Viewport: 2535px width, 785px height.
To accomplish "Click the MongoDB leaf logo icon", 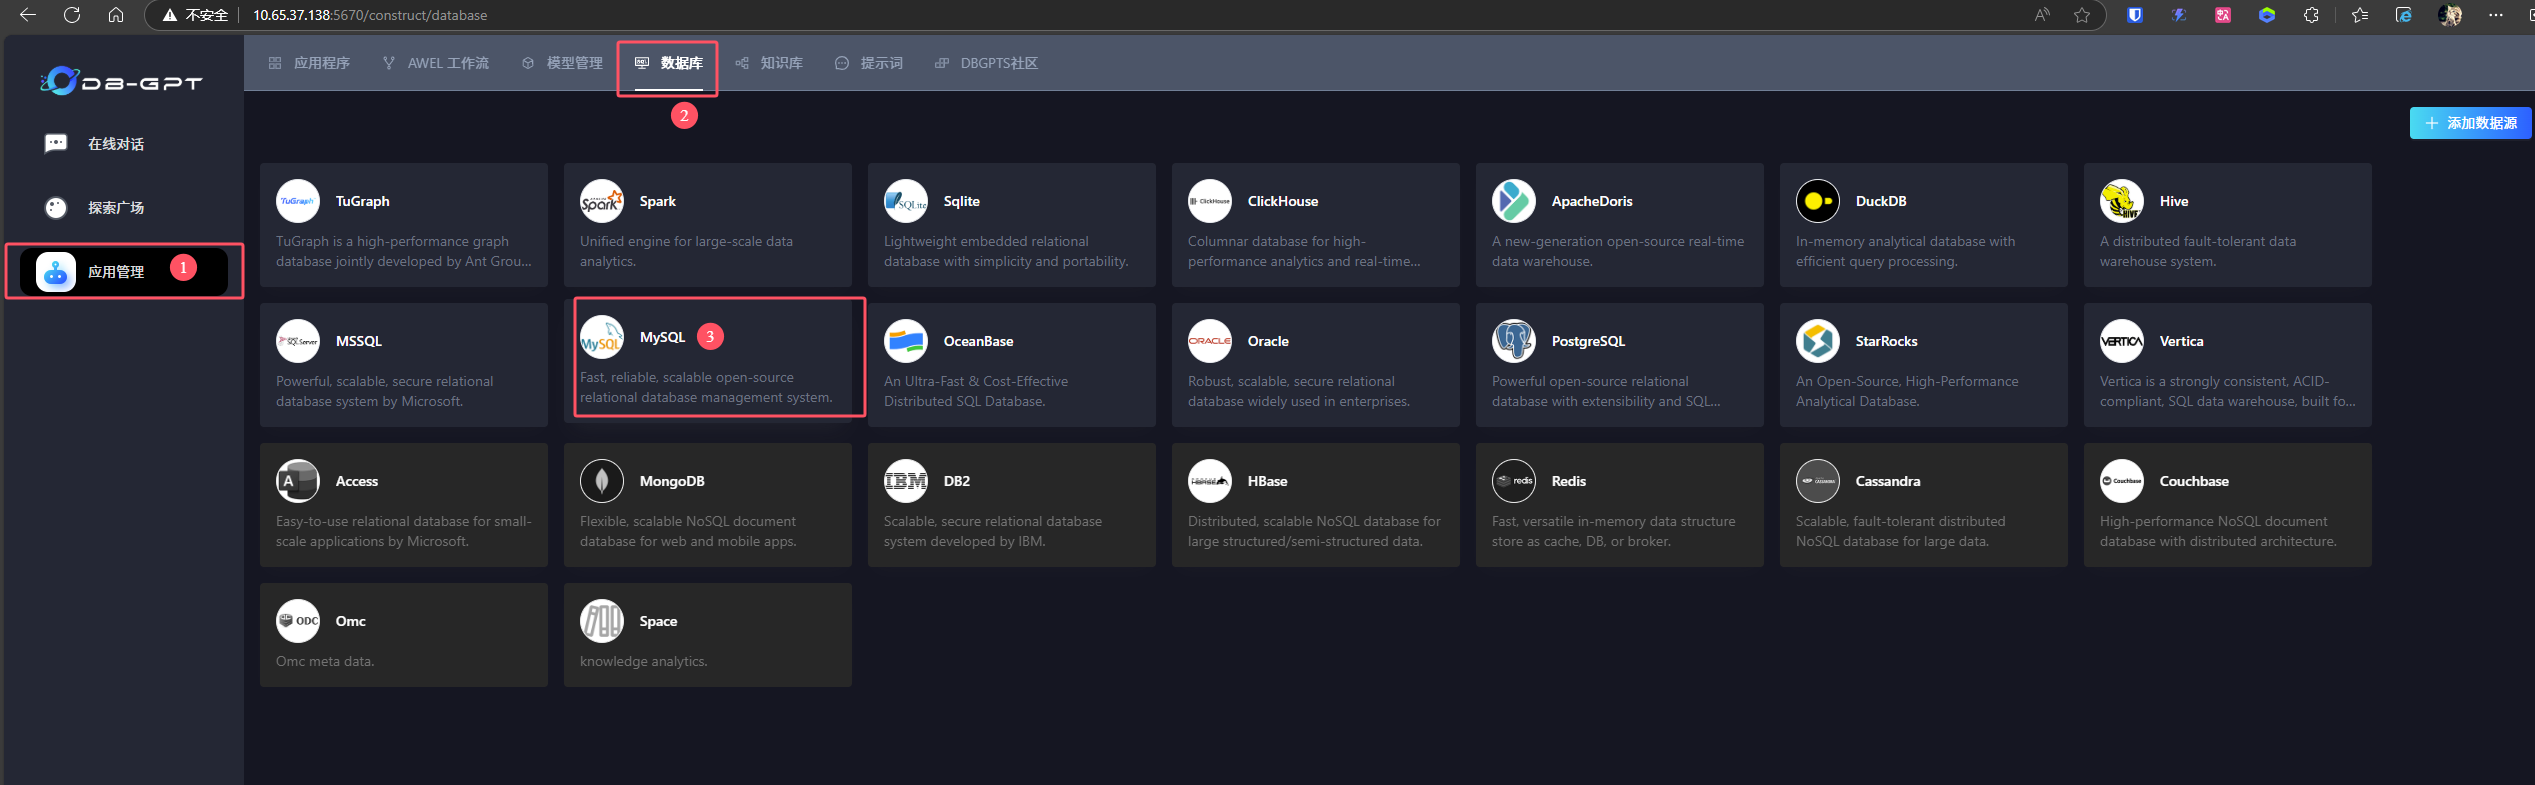I will [602, 481].
